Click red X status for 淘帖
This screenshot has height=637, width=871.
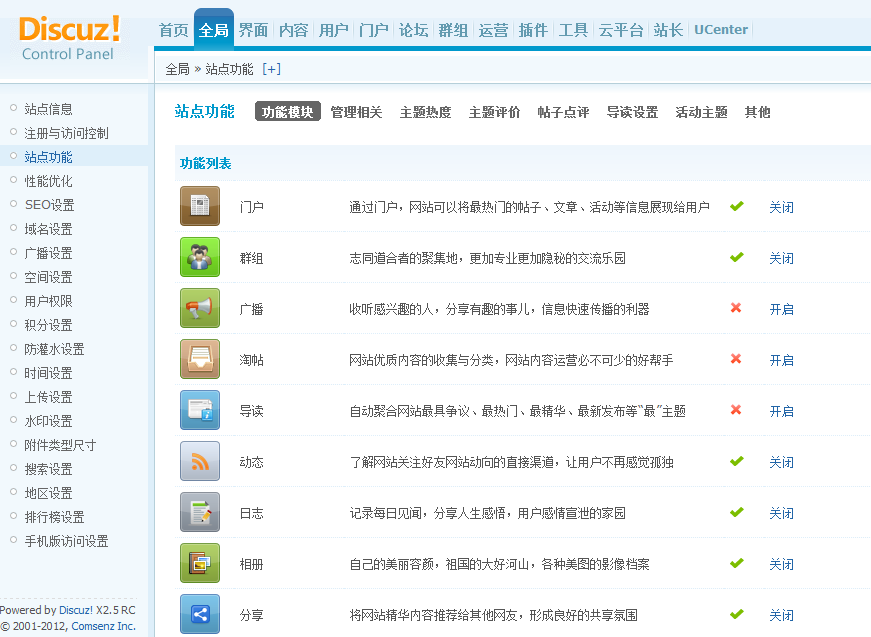coord(736,359)
